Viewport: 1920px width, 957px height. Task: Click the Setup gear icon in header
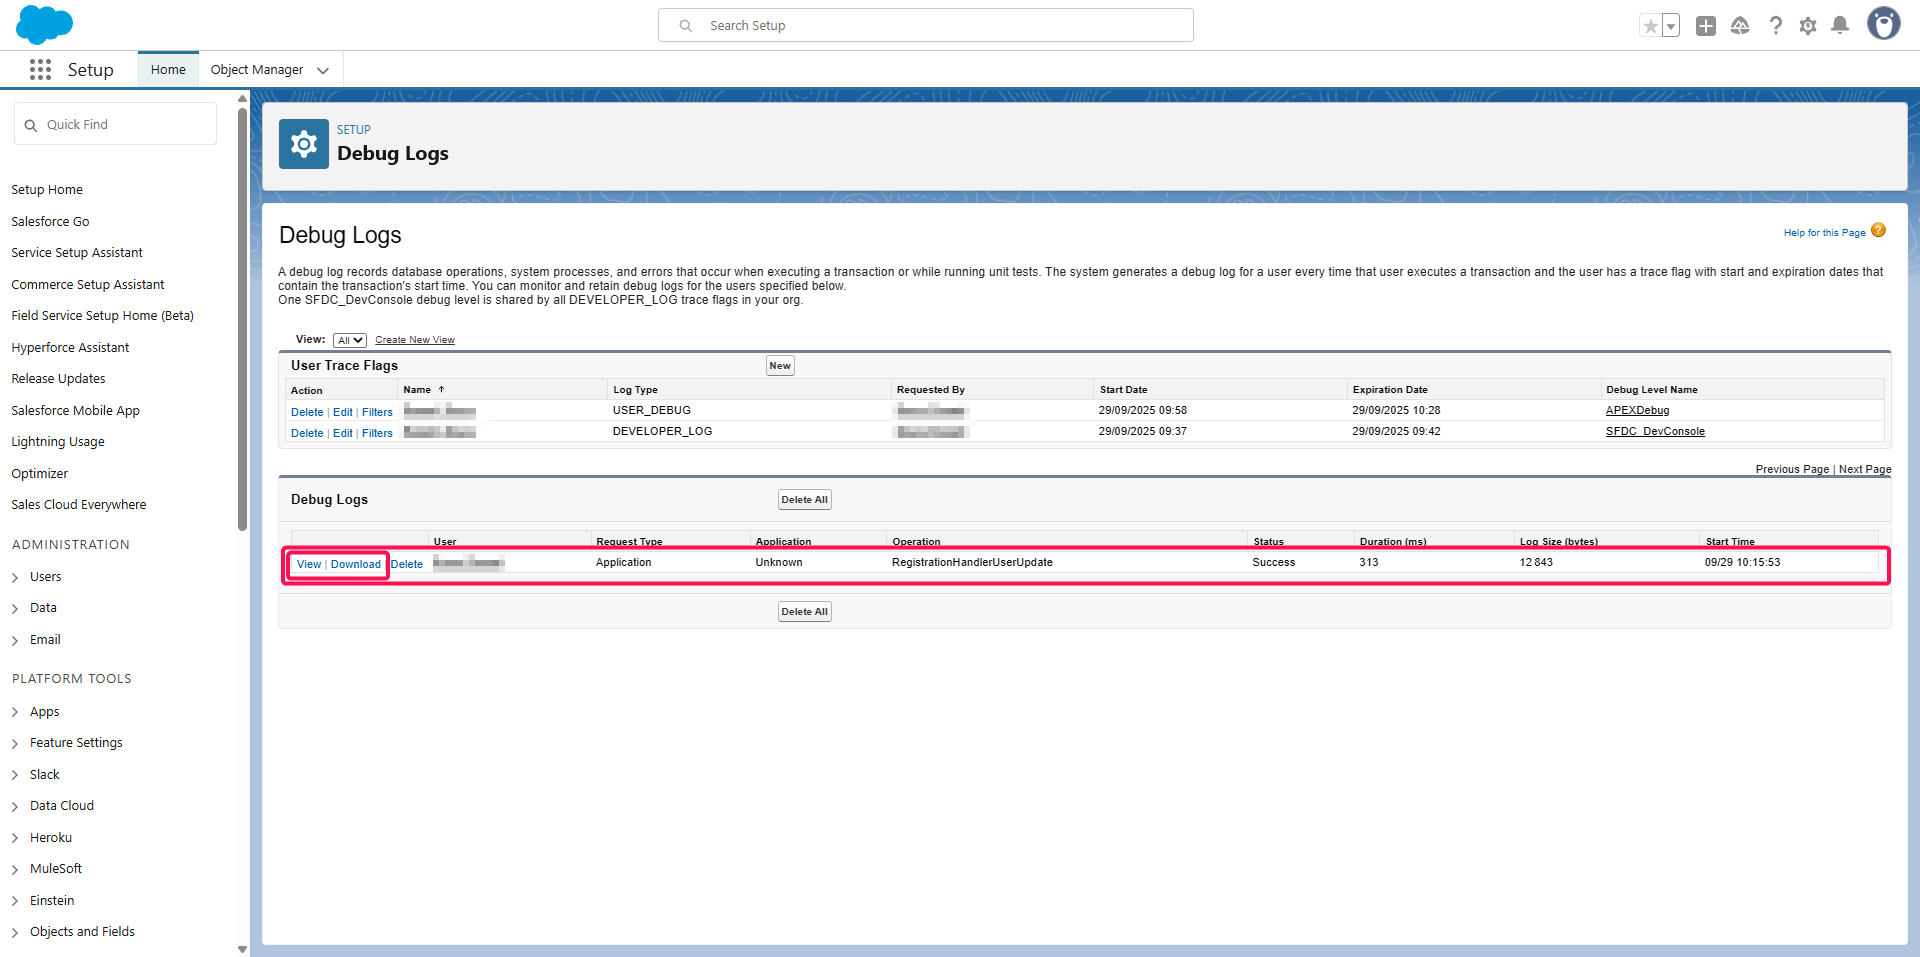coord(1808,26)
